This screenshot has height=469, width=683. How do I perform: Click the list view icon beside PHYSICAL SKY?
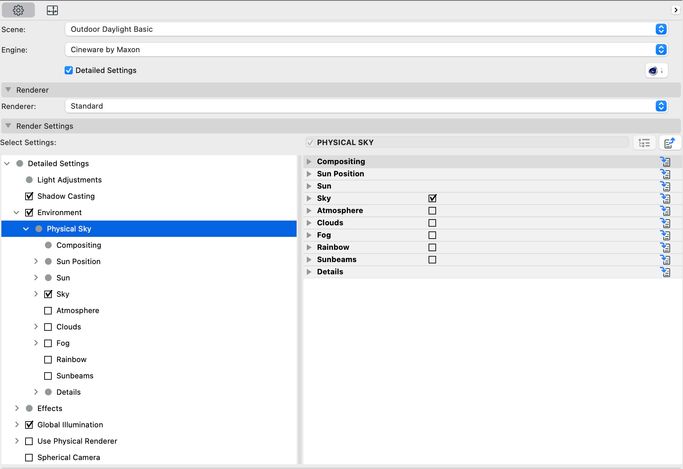[644, 142]
